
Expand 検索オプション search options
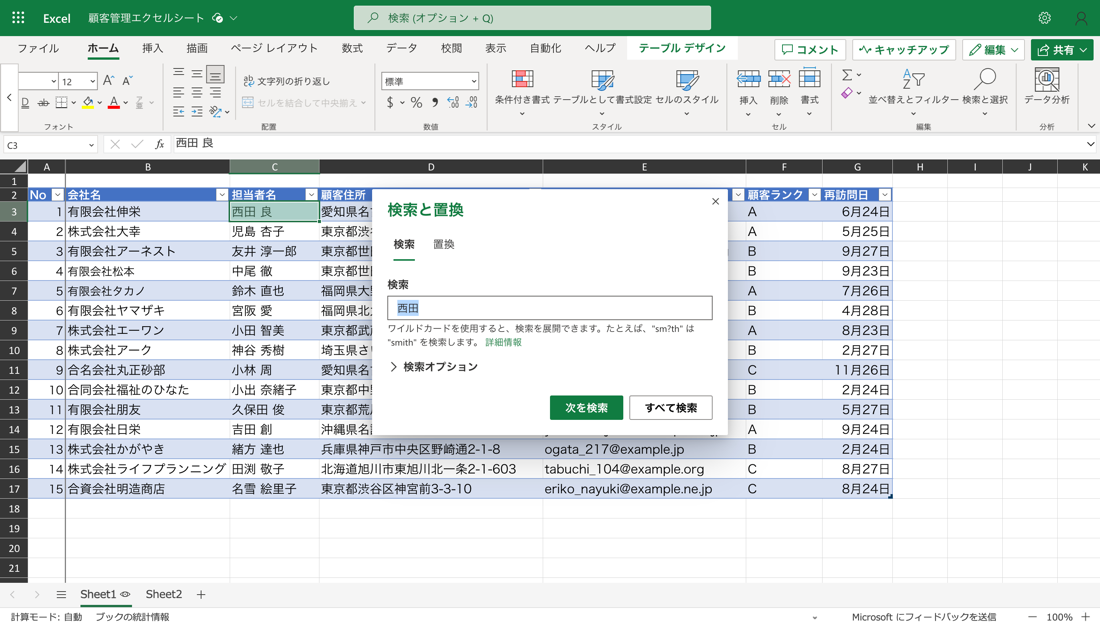[x=434, y=367]
